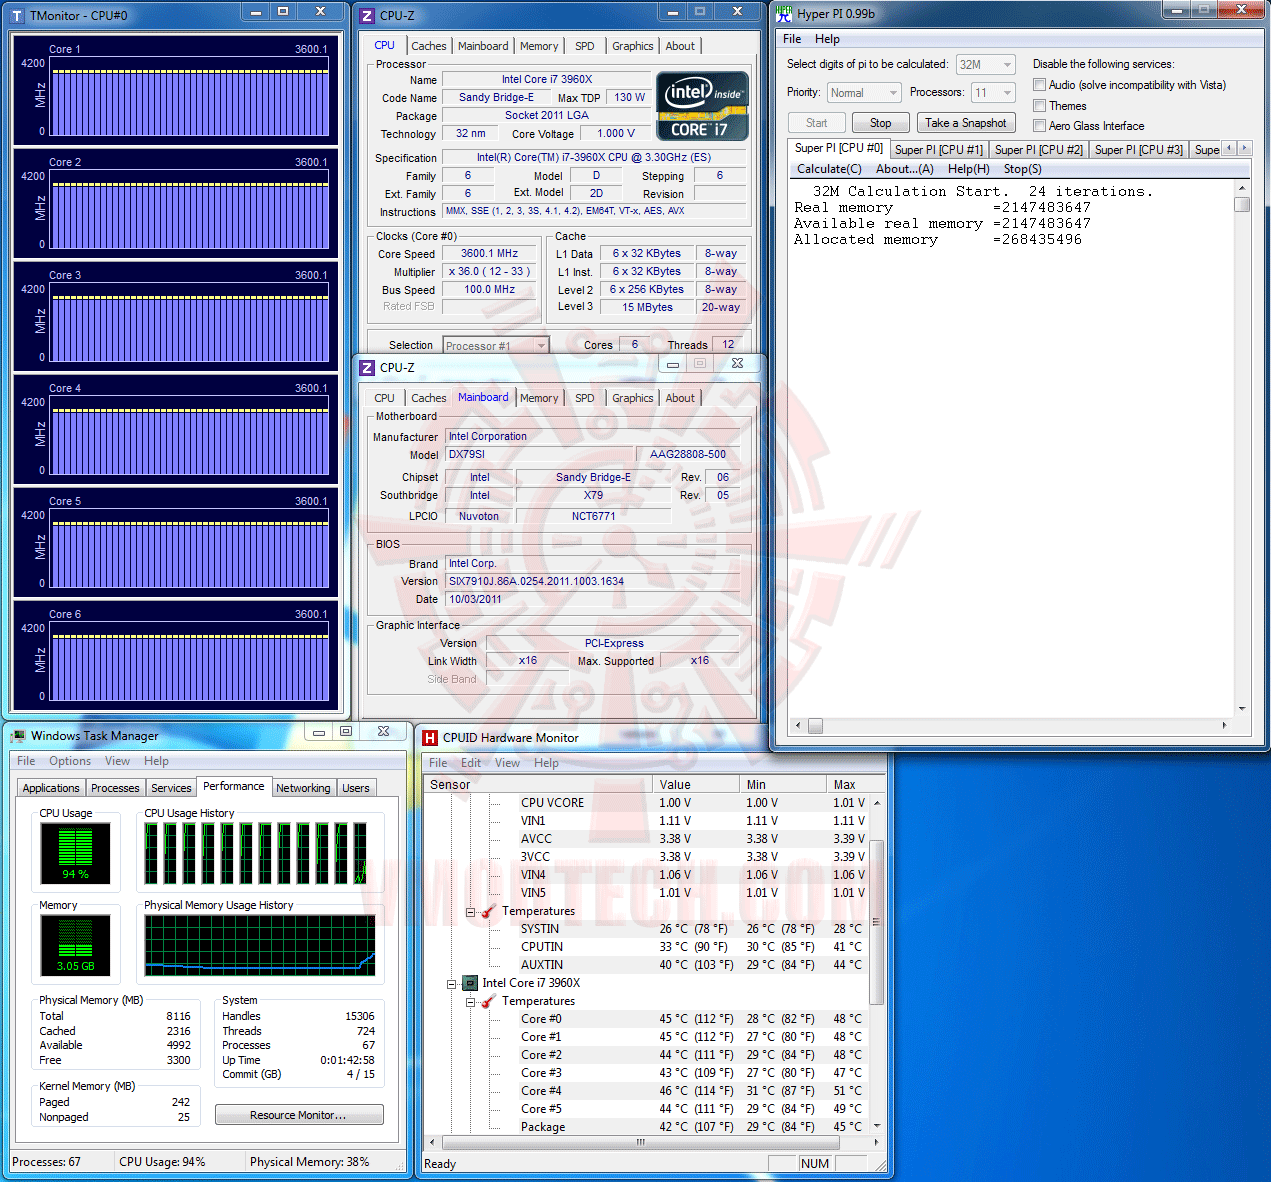The image size is (1271, 1182).
Task: Click the Core 6 frequency graph in TMonitor
Action: (189, 662)
